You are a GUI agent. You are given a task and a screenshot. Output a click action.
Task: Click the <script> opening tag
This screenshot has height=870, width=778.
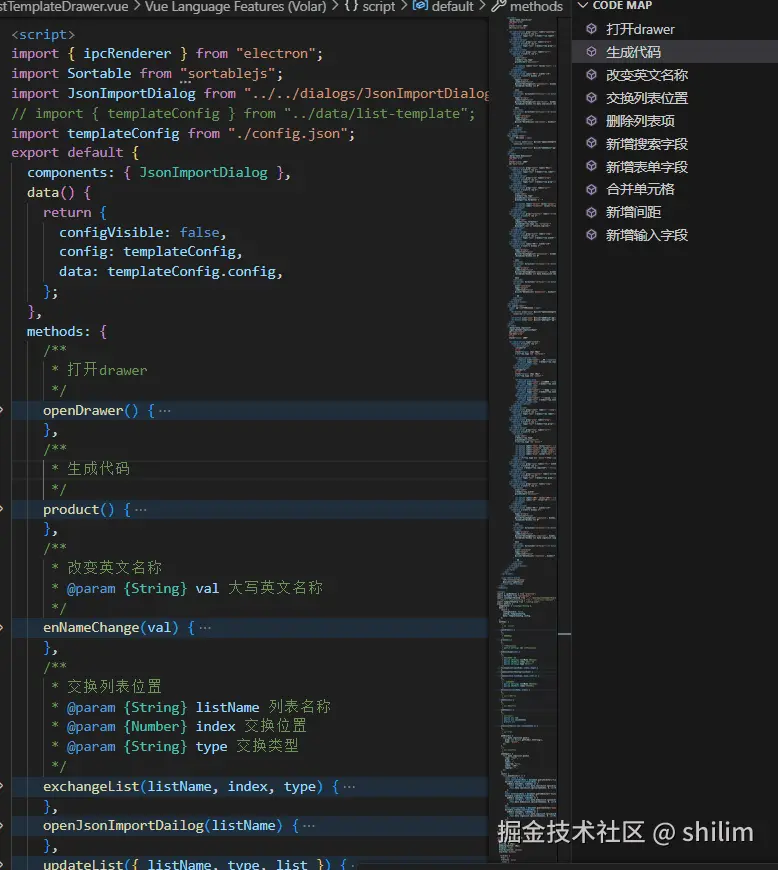point(43,34)
